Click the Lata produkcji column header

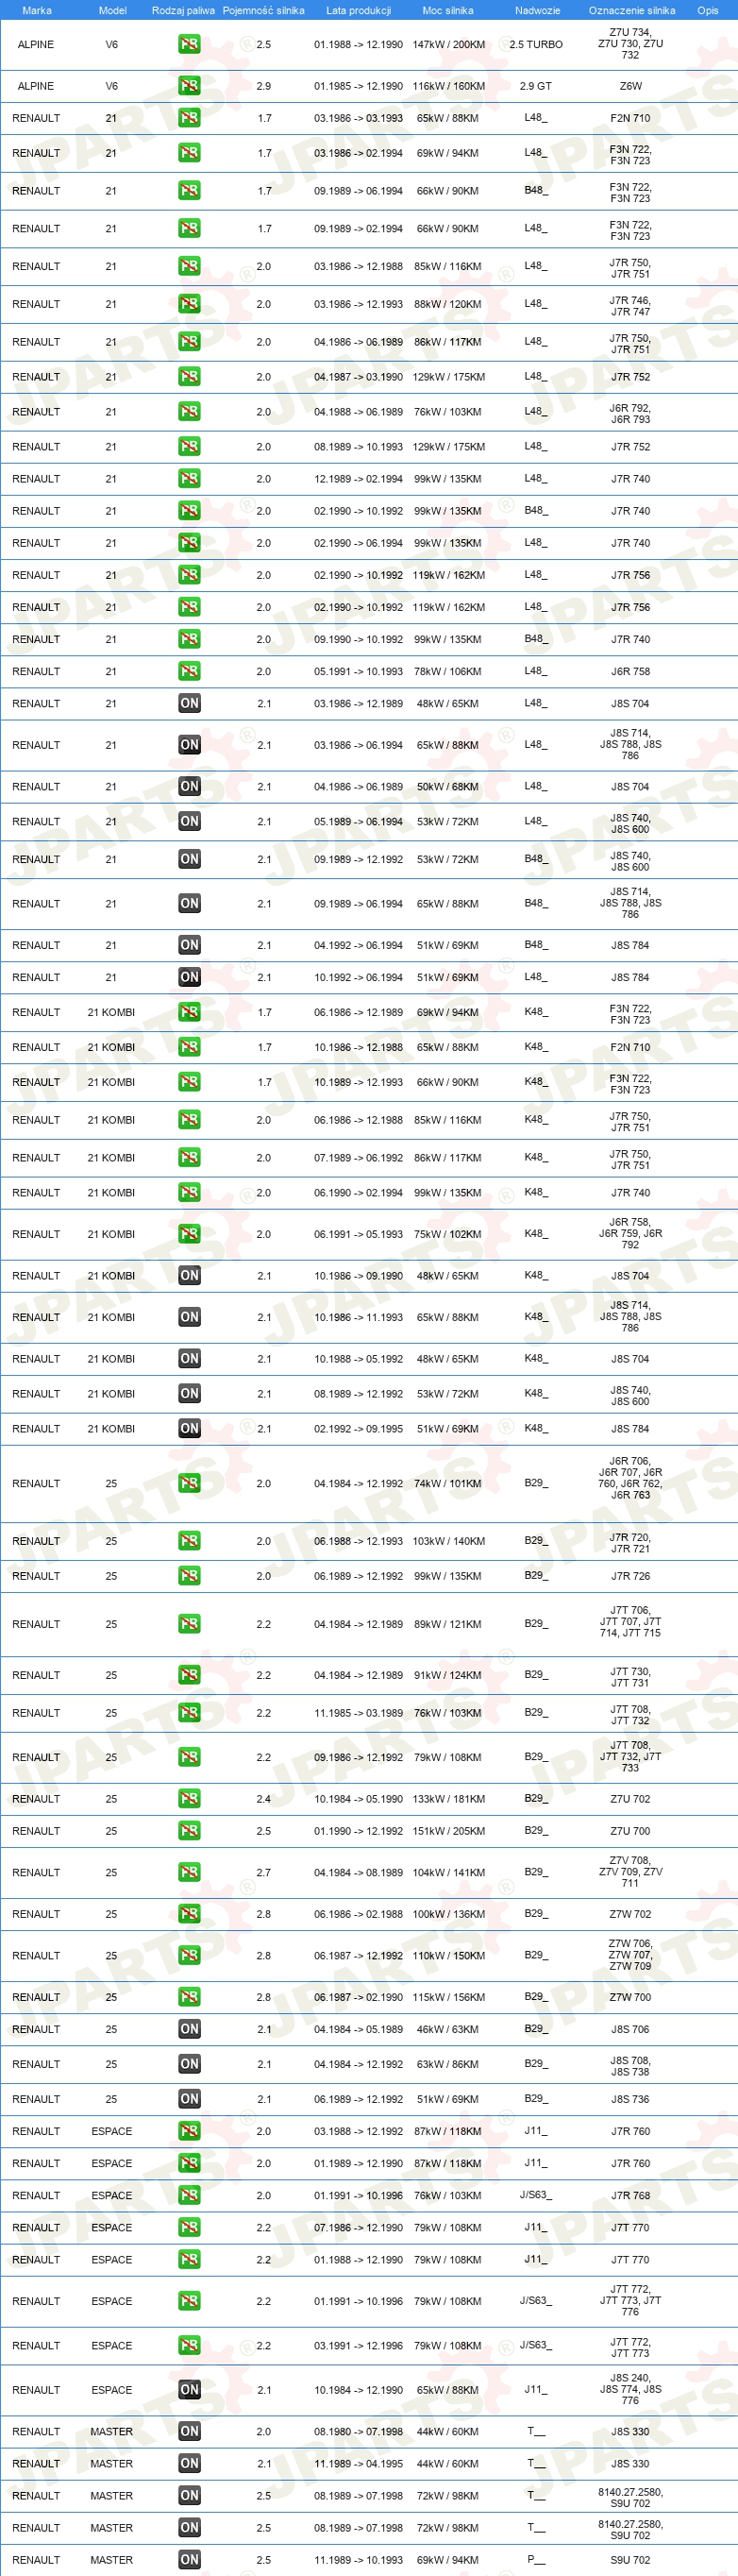[358, 10]
